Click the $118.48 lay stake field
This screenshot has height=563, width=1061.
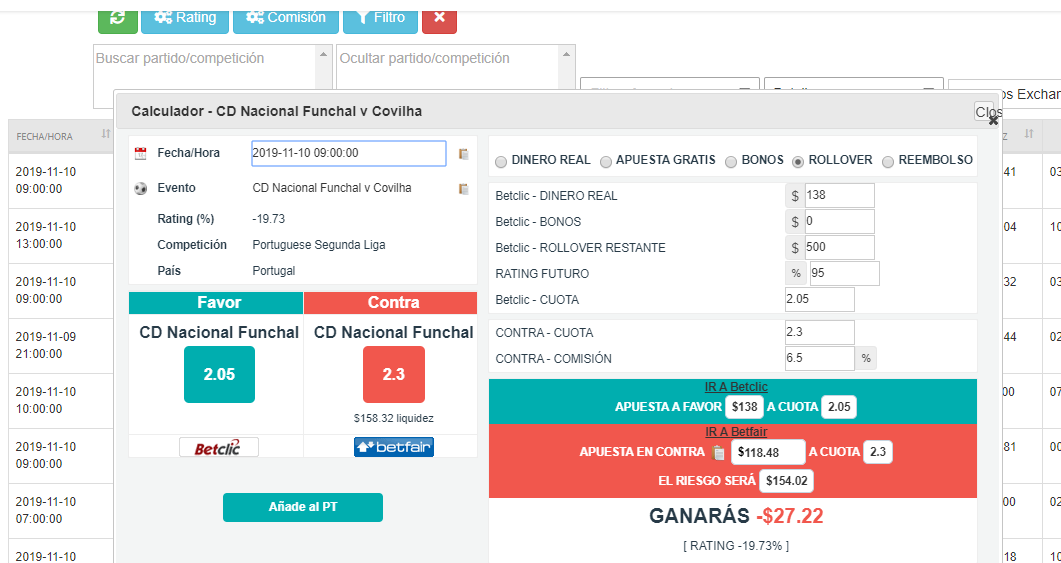point(768,452)
